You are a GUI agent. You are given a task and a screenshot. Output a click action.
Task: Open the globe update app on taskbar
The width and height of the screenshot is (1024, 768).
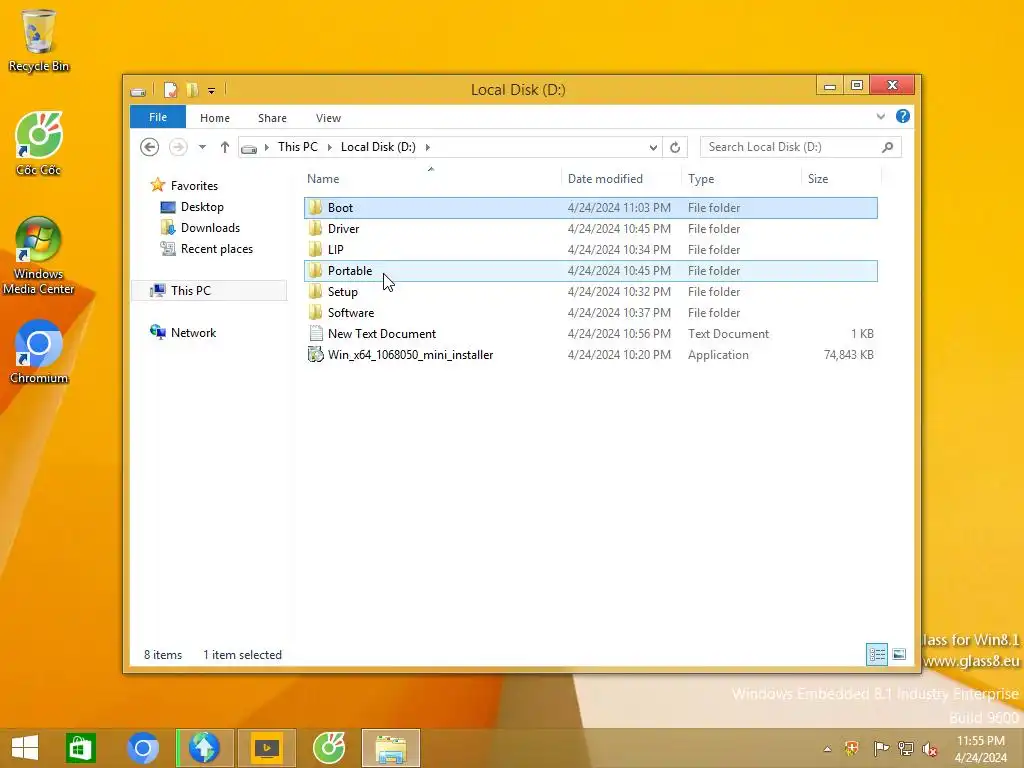[x=204, y=748]
